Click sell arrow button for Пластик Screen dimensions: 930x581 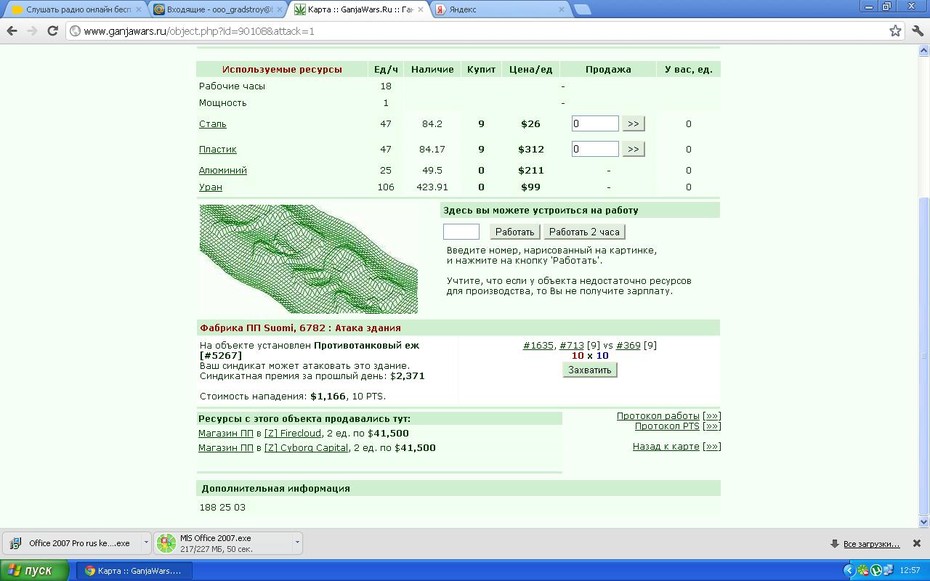tap(633, 149)
